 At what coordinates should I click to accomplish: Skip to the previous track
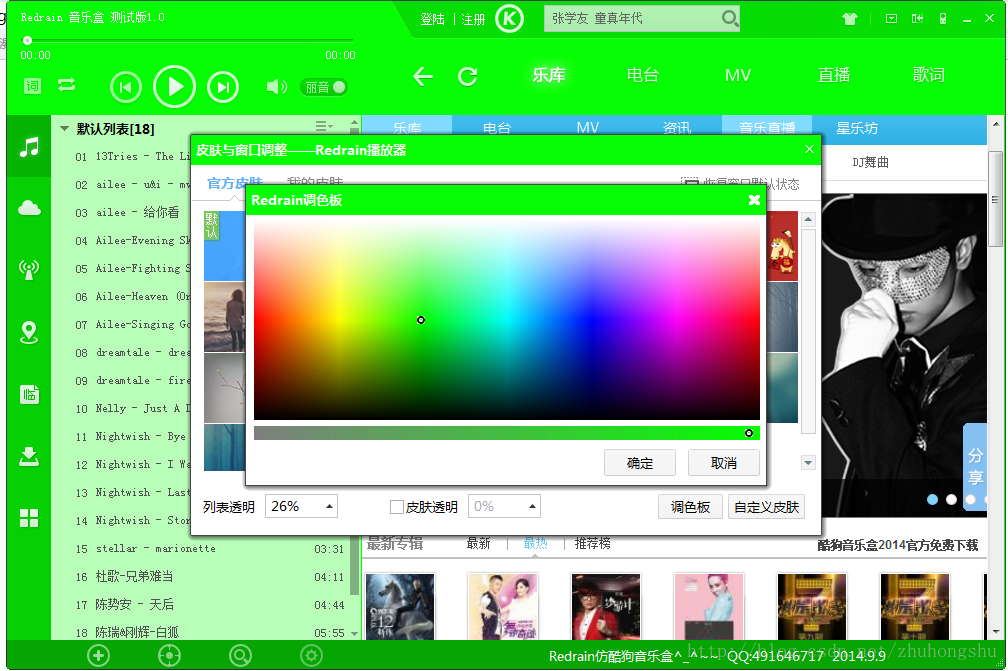pyautogui.click(x=126, y=87)
